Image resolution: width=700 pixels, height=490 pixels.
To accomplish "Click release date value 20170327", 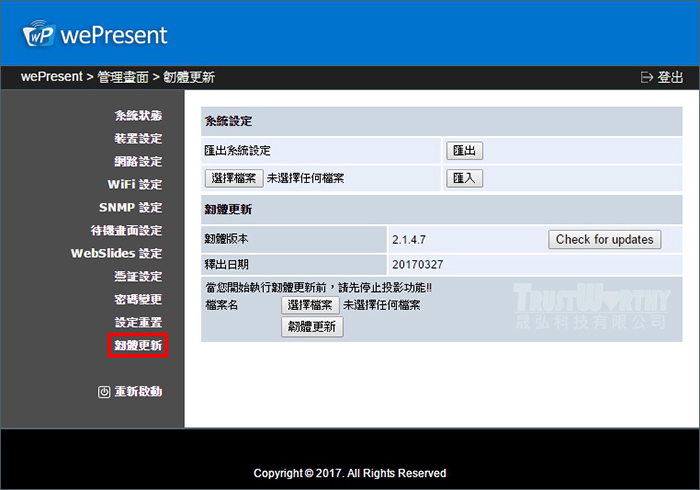I will point(418,265).
